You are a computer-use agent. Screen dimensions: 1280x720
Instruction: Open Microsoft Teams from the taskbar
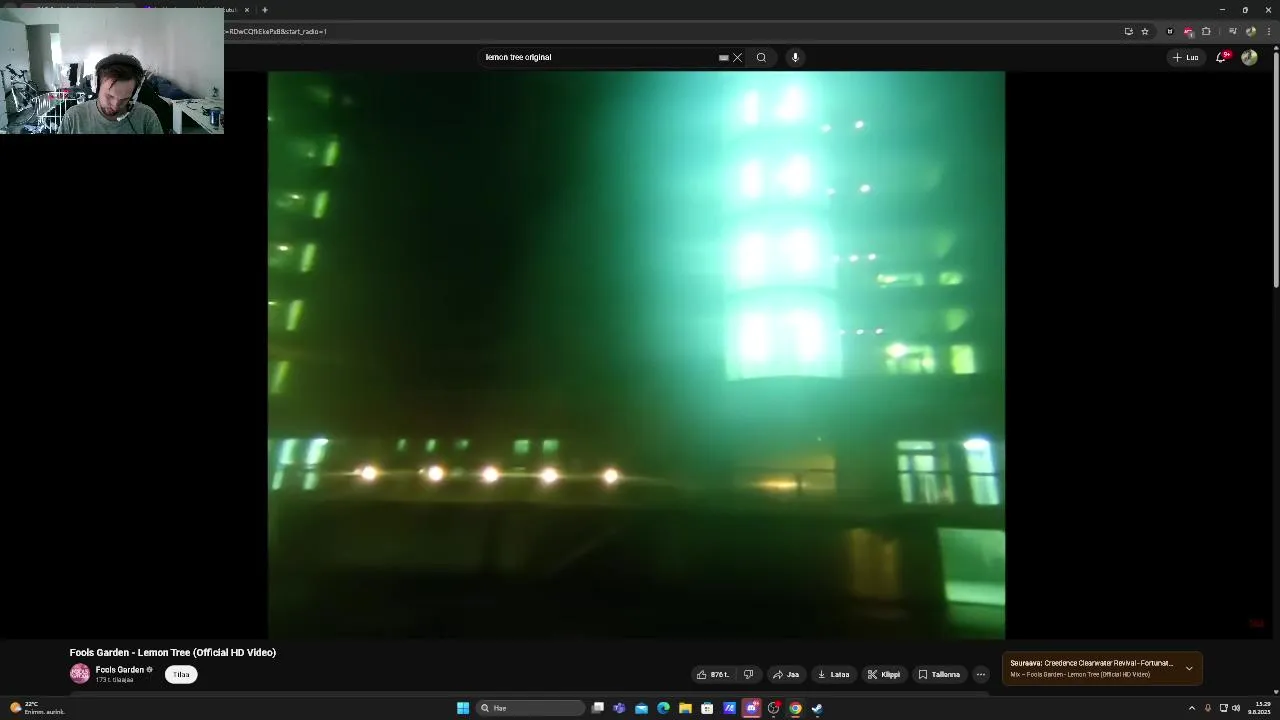tap(619, 708)
